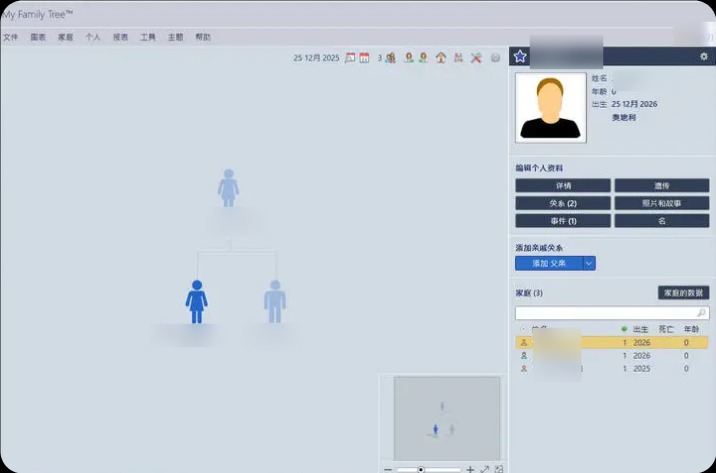Open the red calendar icon in toolbar
This screenshot has width=716, height=473.
pos(364,58)
